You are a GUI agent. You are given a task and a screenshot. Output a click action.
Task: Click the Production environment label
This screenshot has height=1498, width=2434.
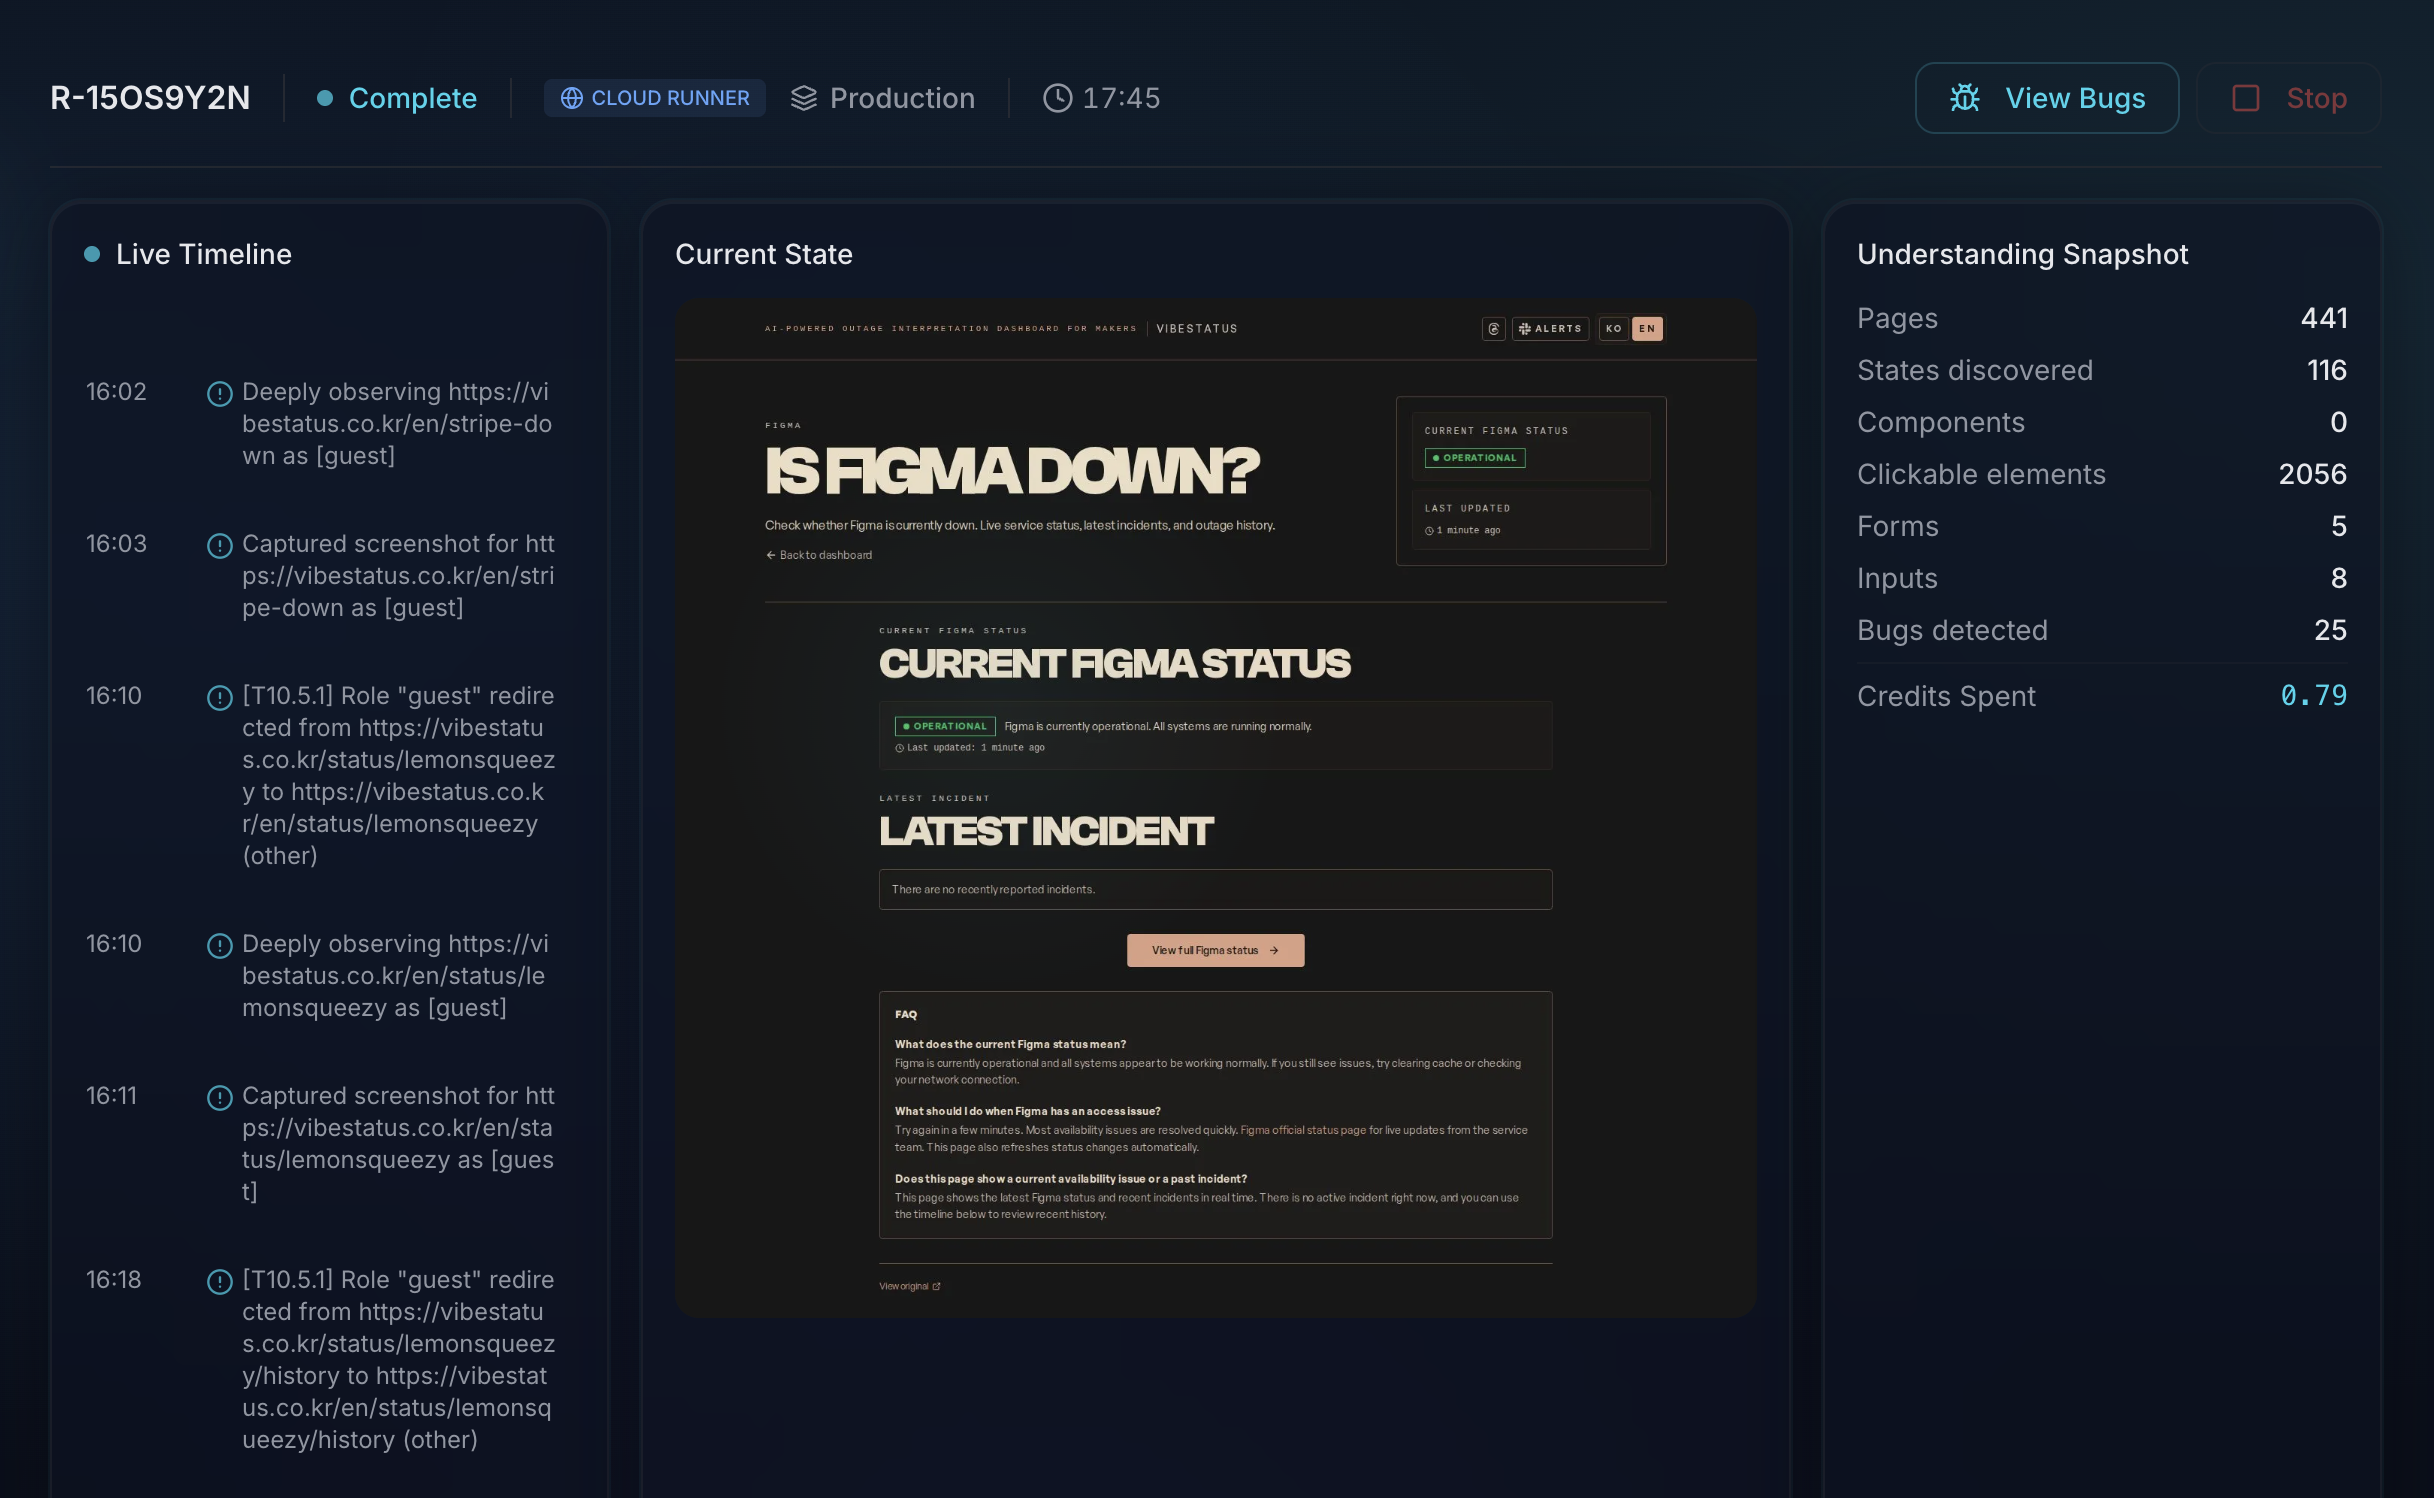click(x=902, y=98)
